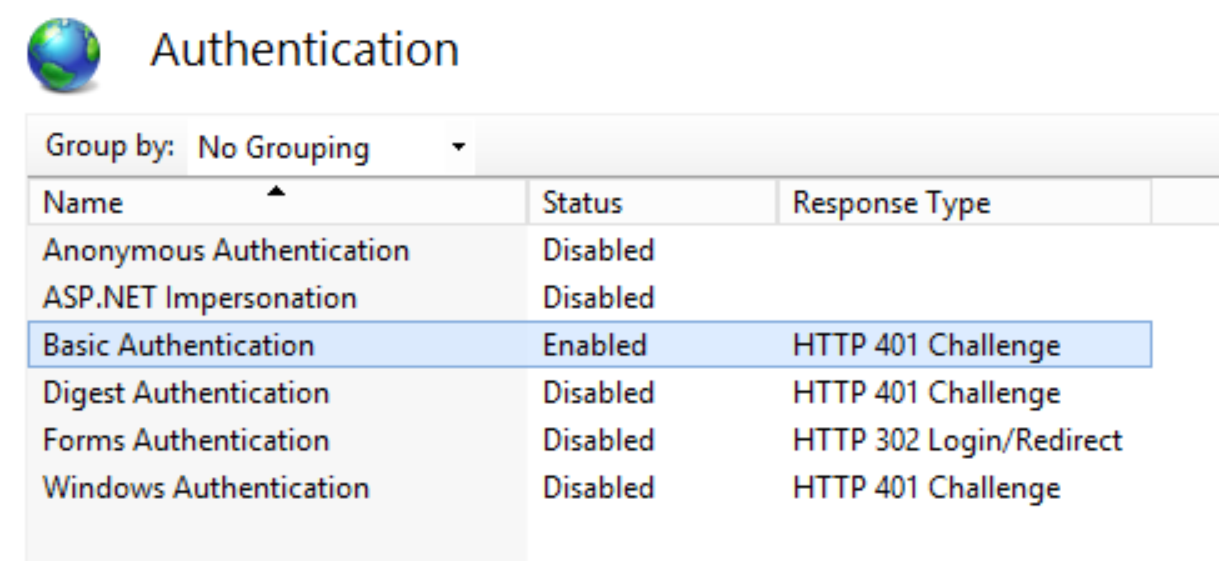
Task: Select Basic Authentication row
Action: coord(179,346)
